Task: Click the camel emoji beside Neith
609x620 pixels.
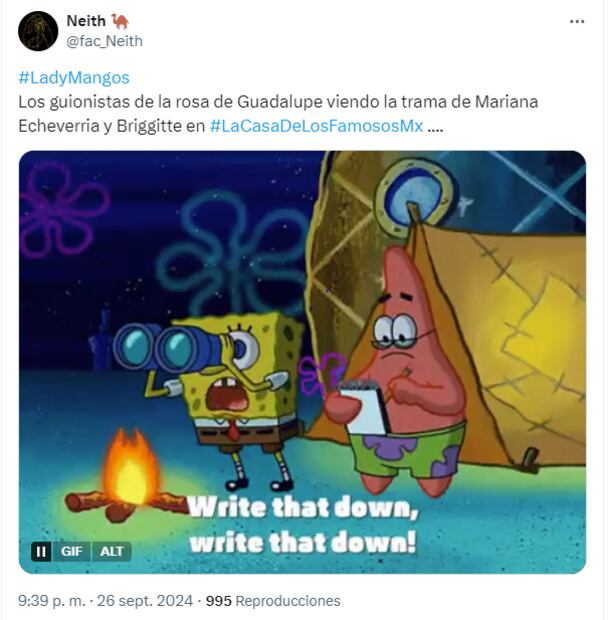Action: coord(120,21)
